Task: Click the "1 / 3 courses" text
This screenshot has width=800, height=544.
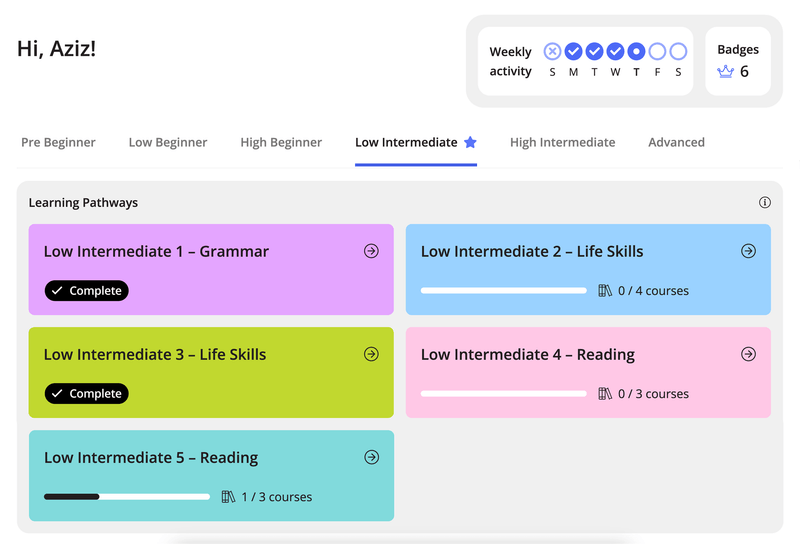Action: pyautogui.click(x=277, y=497)
